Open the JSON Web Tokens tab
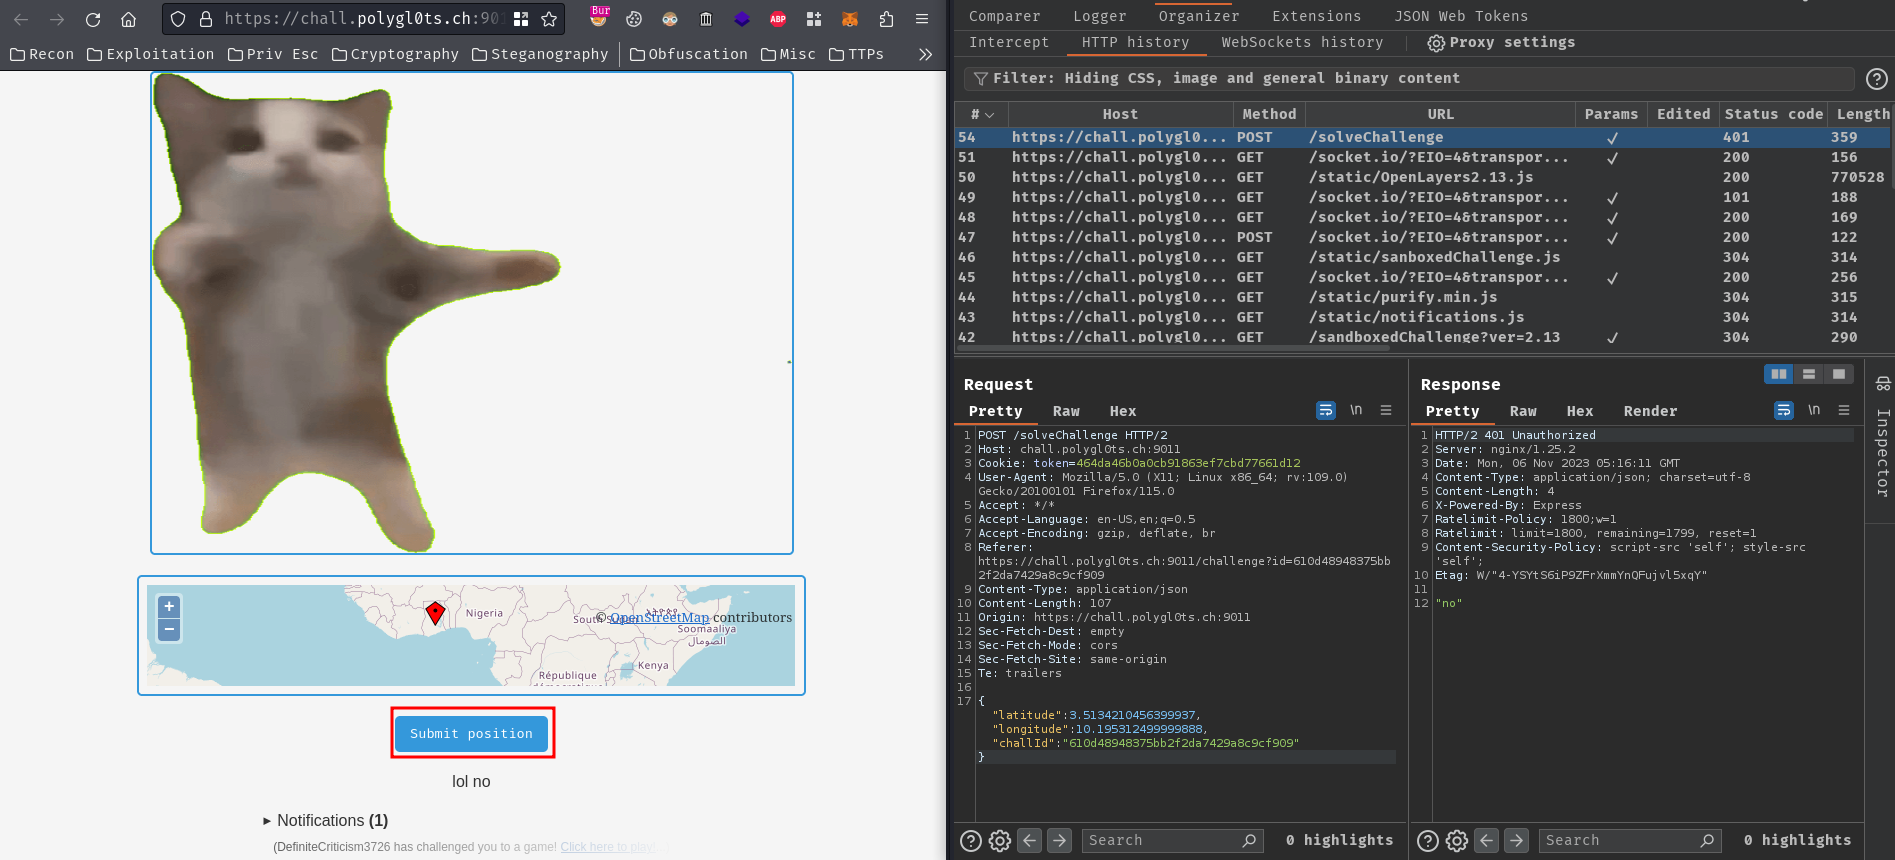This screenshot has width=1895, height=860. (1461, 16)
